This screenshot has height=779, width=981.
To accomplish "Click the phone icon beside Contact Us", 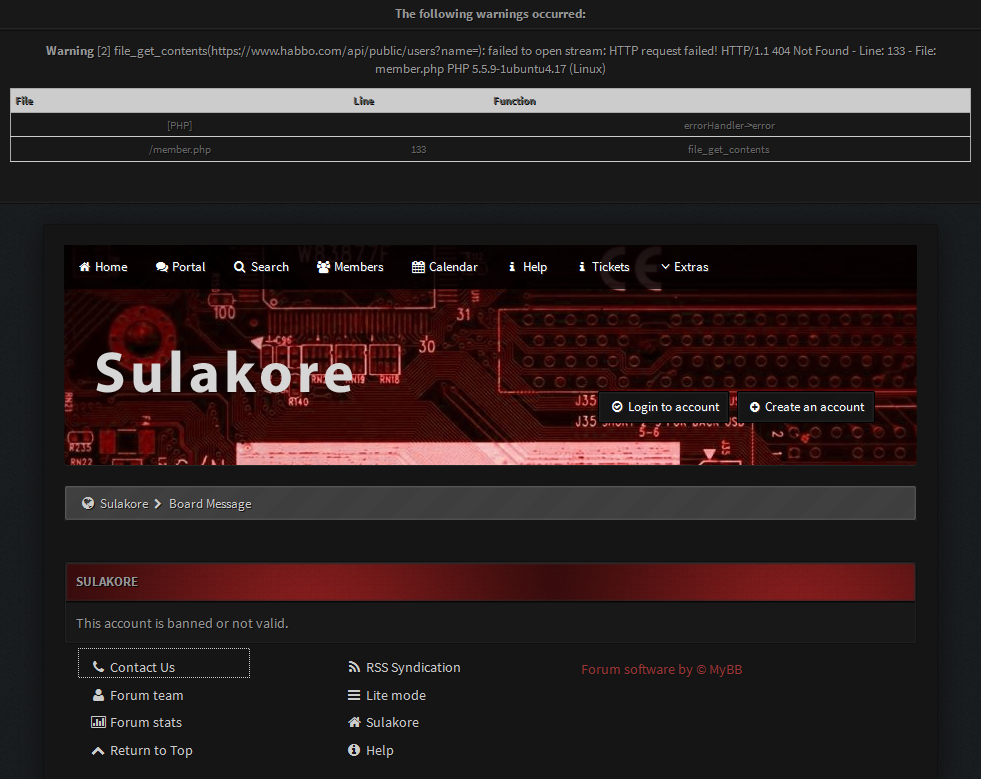I will coord(98,666).
